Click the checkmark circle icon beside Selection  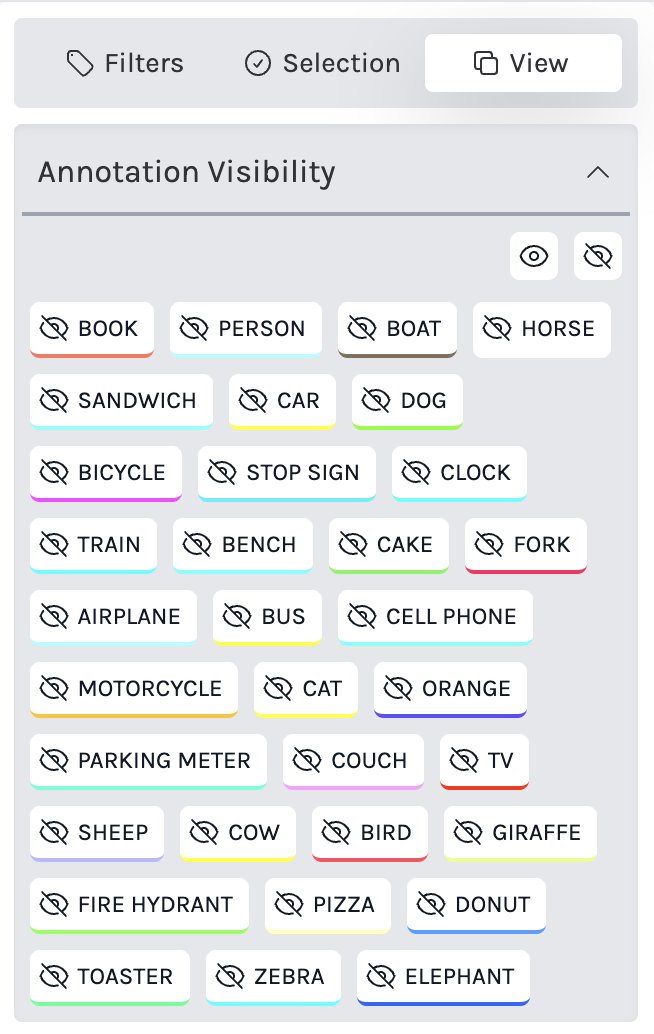[x=258, y=64]
